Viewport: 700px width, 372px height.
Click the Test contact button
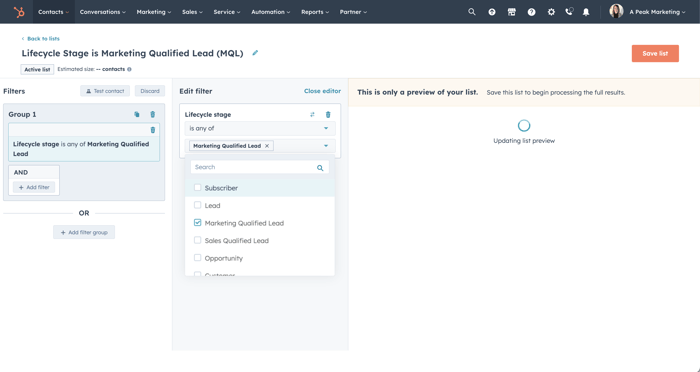[105, 91]
